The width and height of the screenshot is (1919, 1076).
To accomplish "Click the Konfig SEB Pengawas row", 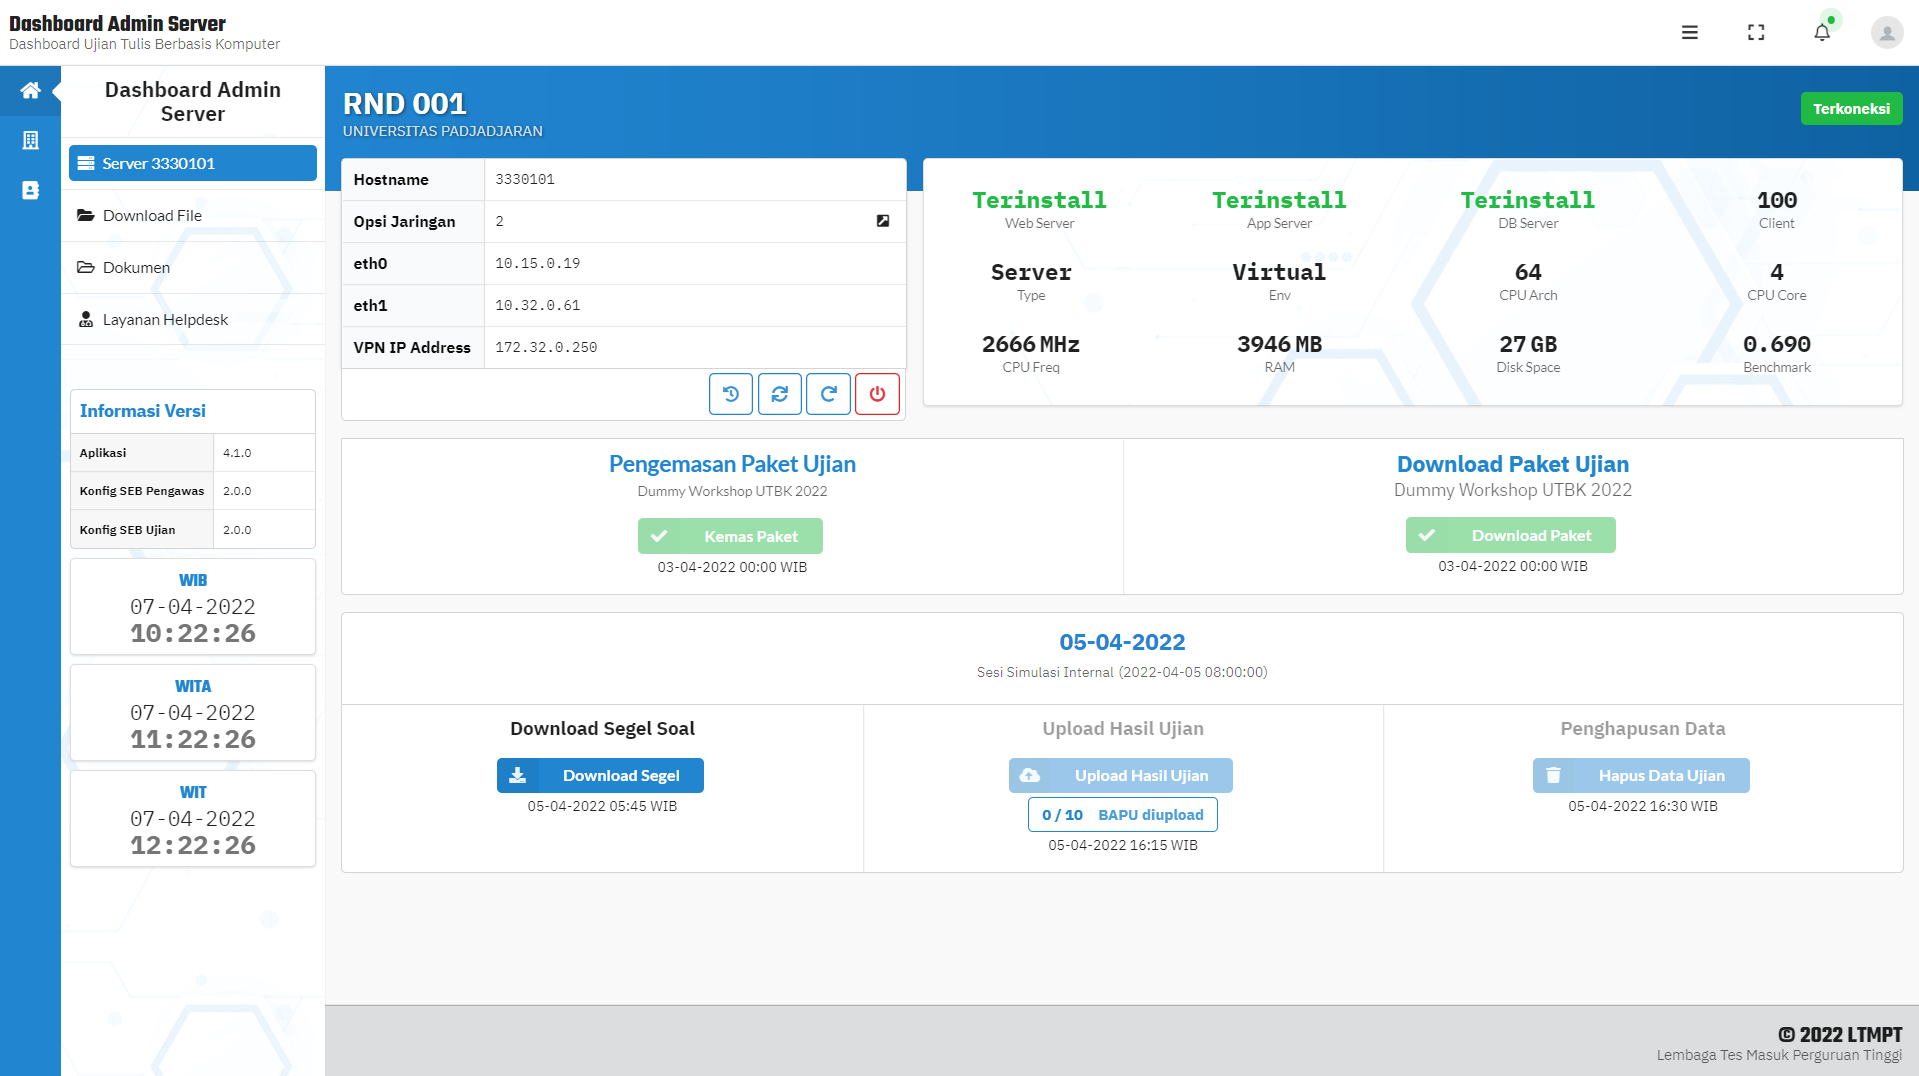I will [x=193, y=491].
